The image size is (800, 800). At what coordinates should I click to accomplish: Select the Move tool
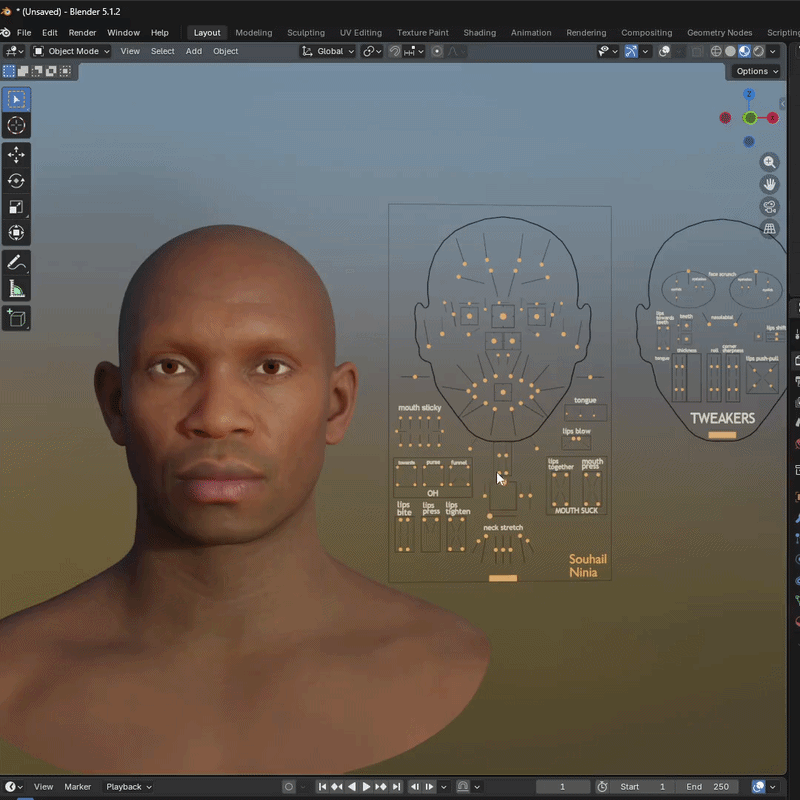click(16, 155)
